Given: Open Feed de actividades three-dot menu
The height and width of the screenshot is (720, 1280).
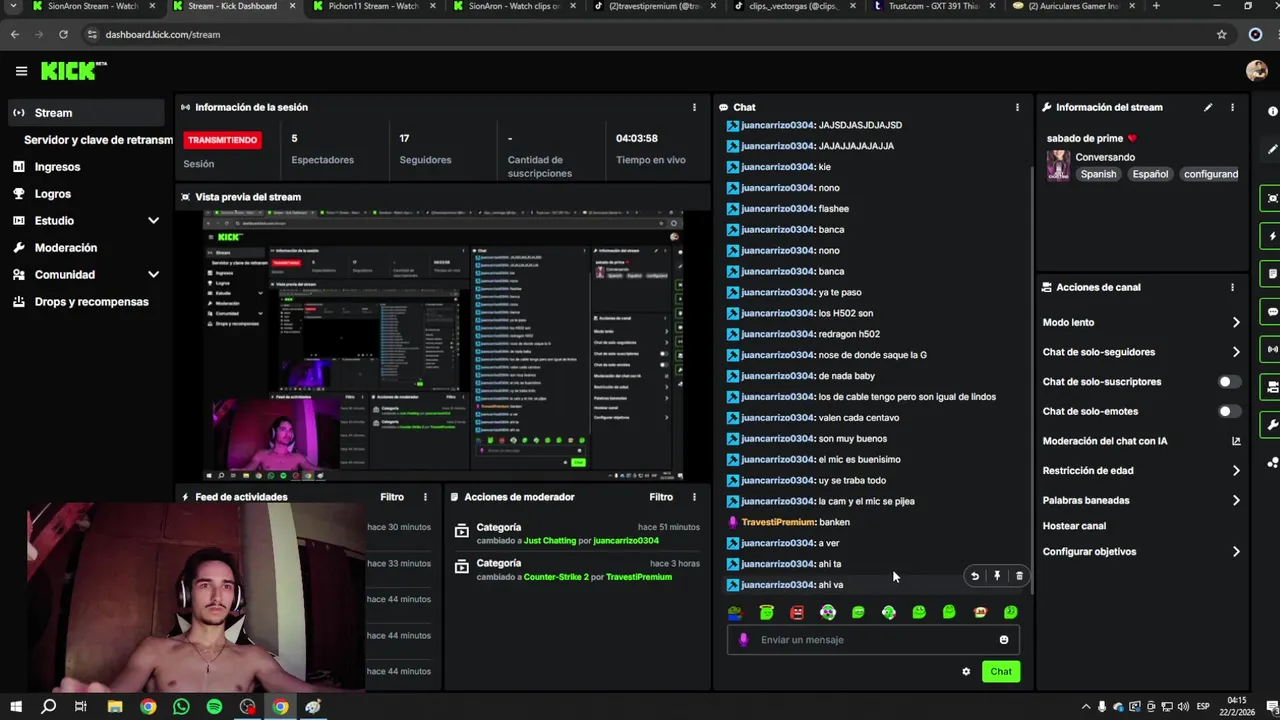Looking at the screenshot, I should pos(425,497).
